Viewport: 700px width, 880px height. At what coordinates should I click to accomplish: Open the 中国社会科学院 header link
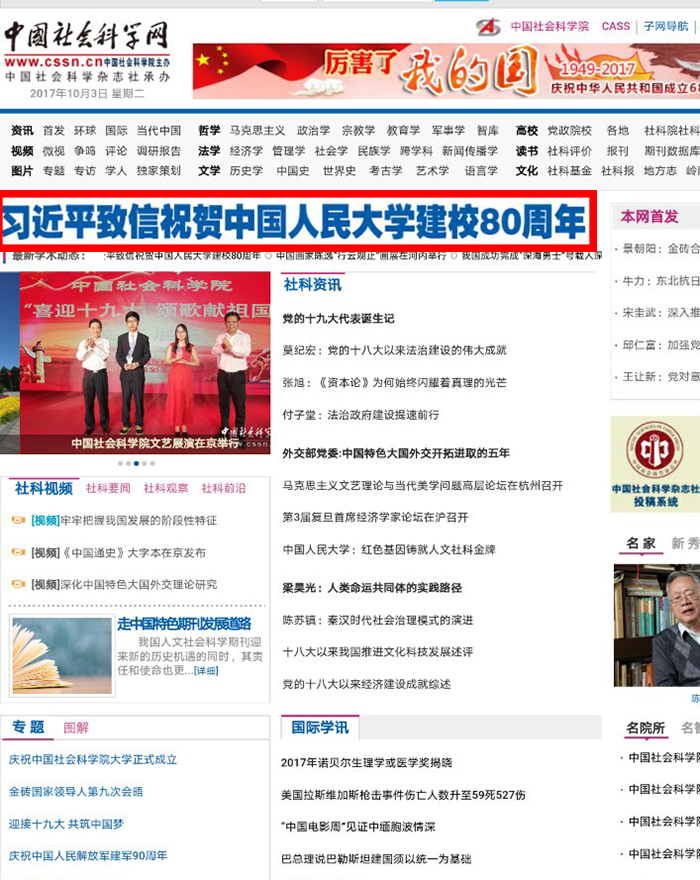click(550, 26)
